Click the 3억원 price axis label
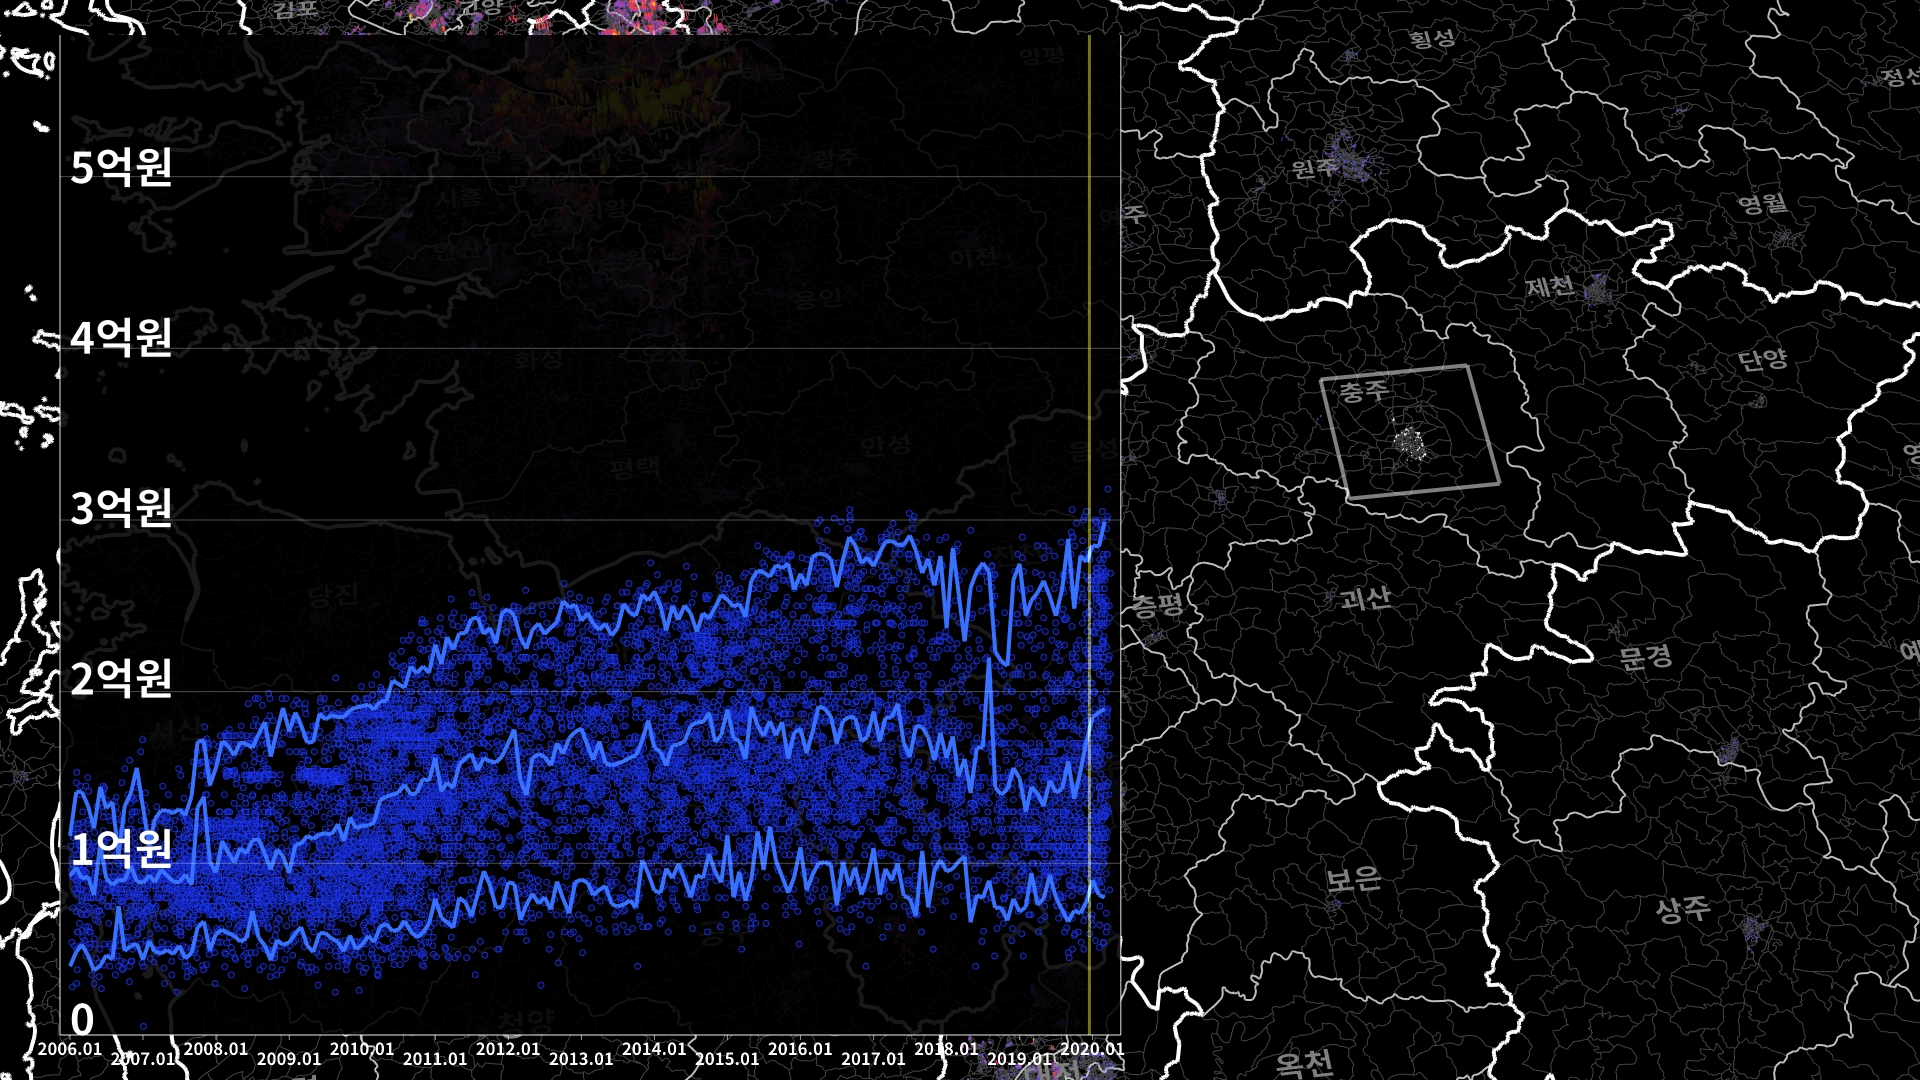The width and height of the screenshot is (1920, 1080). point(121,508)
